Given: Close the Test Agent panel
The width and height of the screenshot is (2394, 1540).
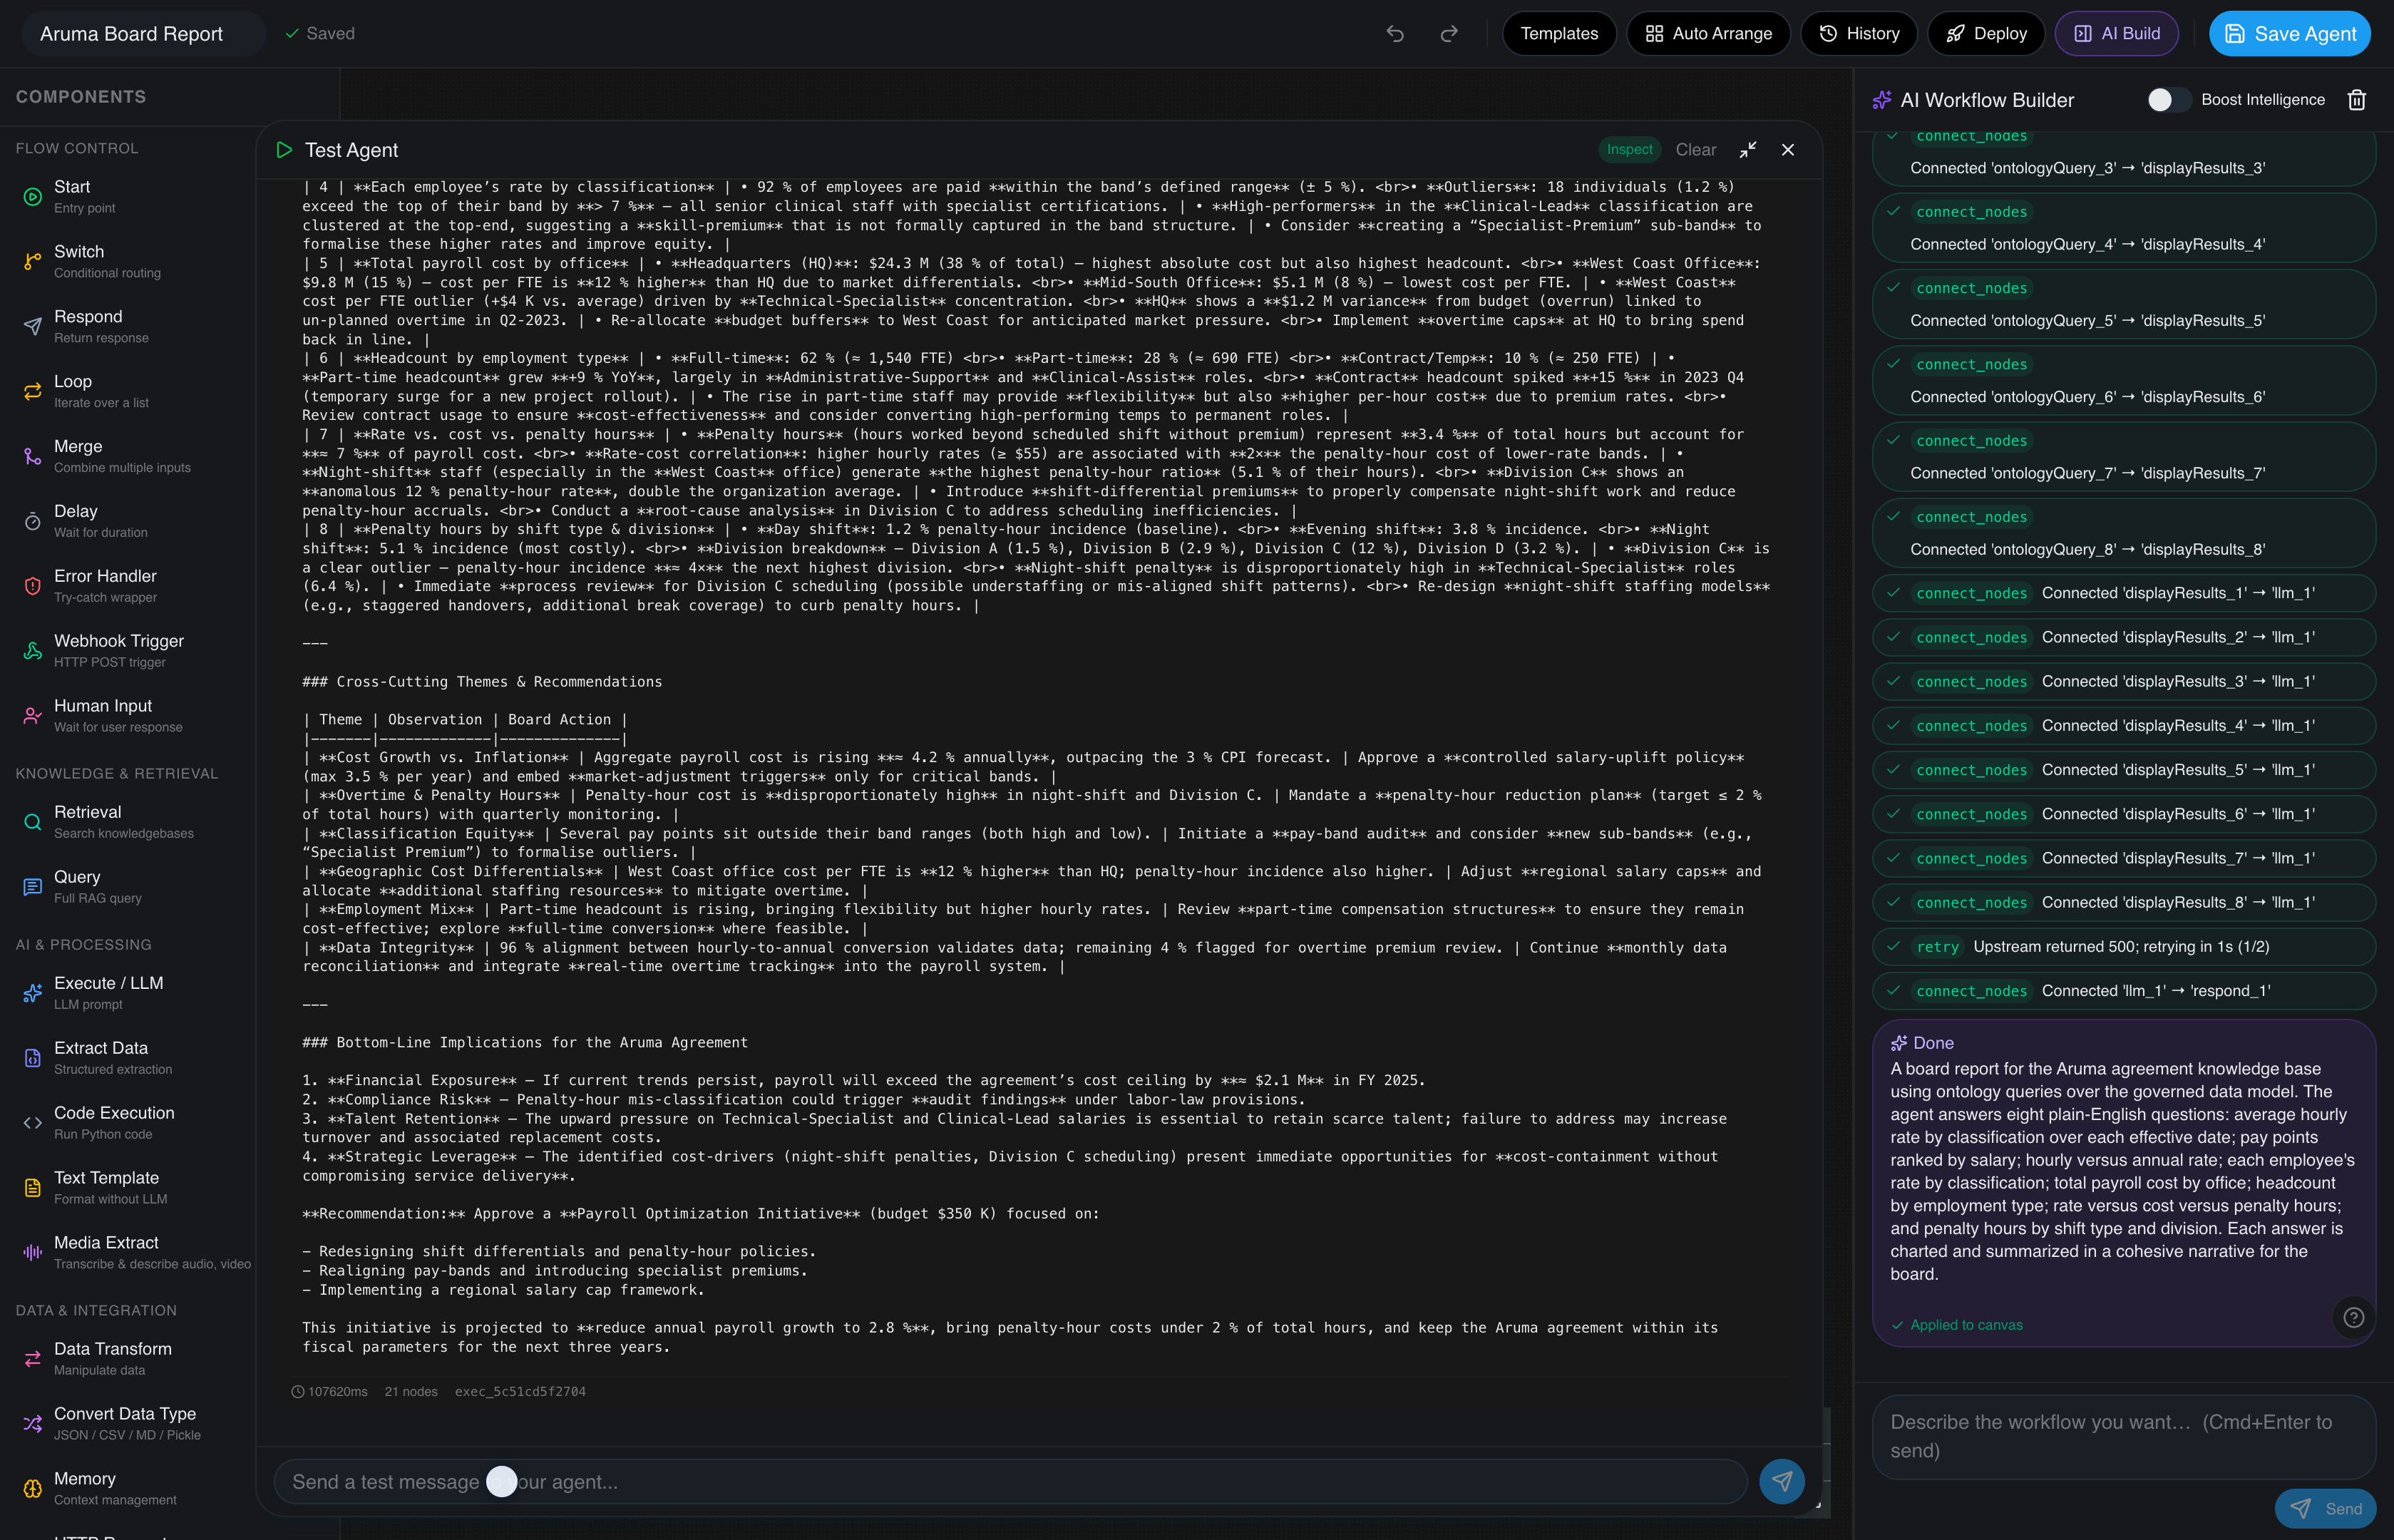Looking at the screenshot, I should pyautogui.click(x=1788, y=150).
